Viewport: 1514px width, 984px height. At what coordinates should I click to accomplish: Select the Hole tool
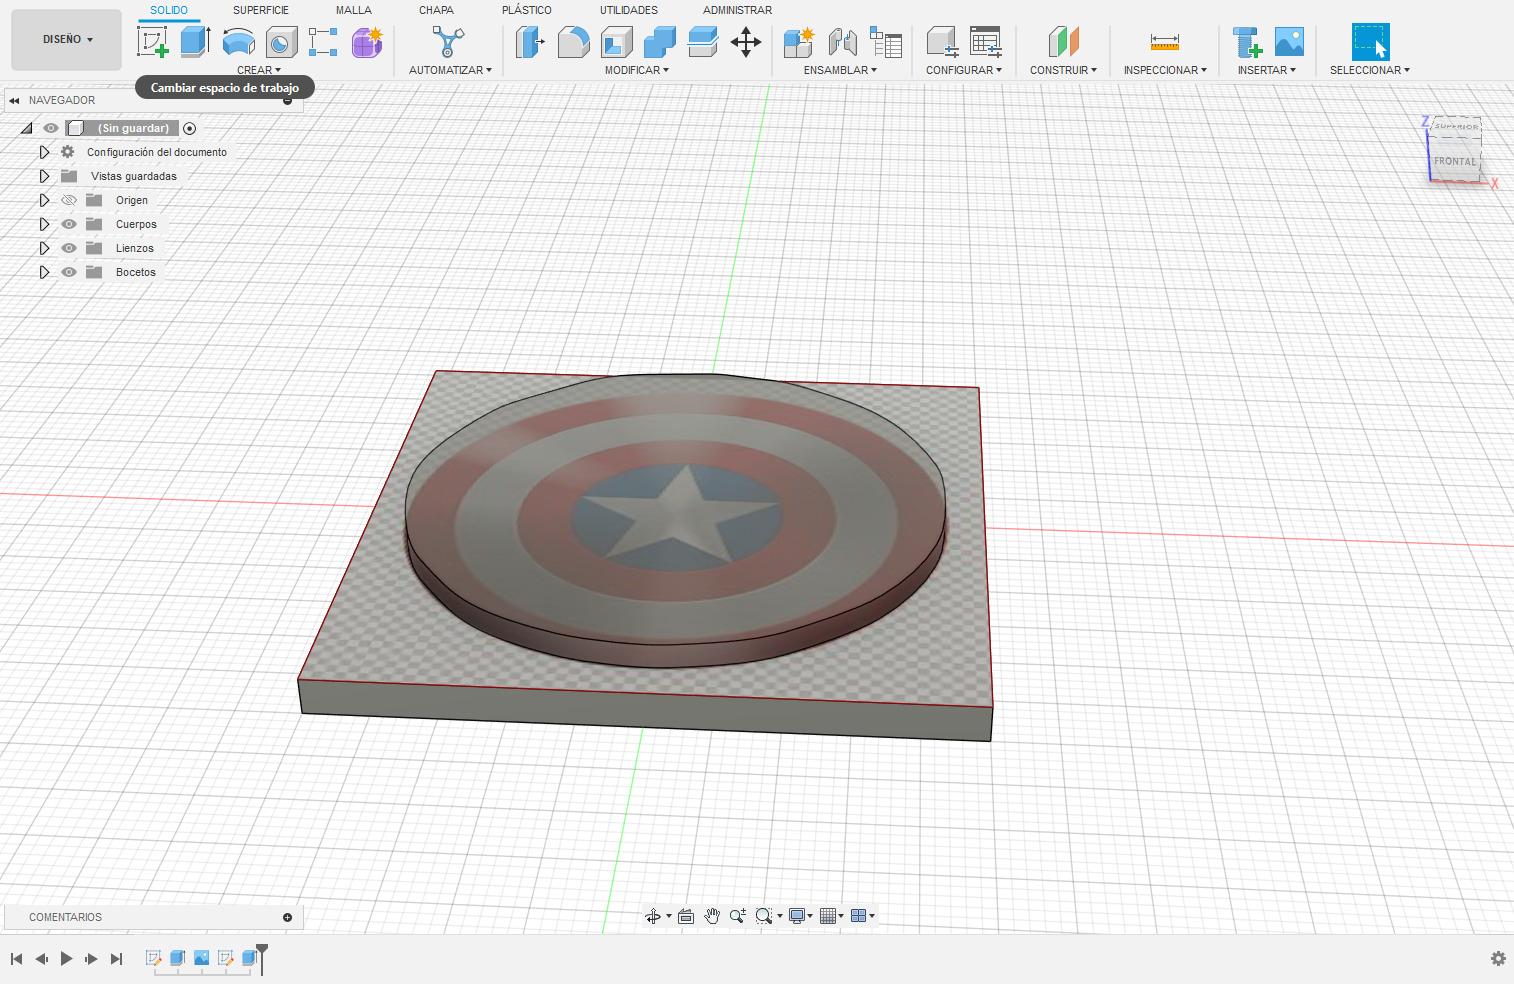coord(281,42)
